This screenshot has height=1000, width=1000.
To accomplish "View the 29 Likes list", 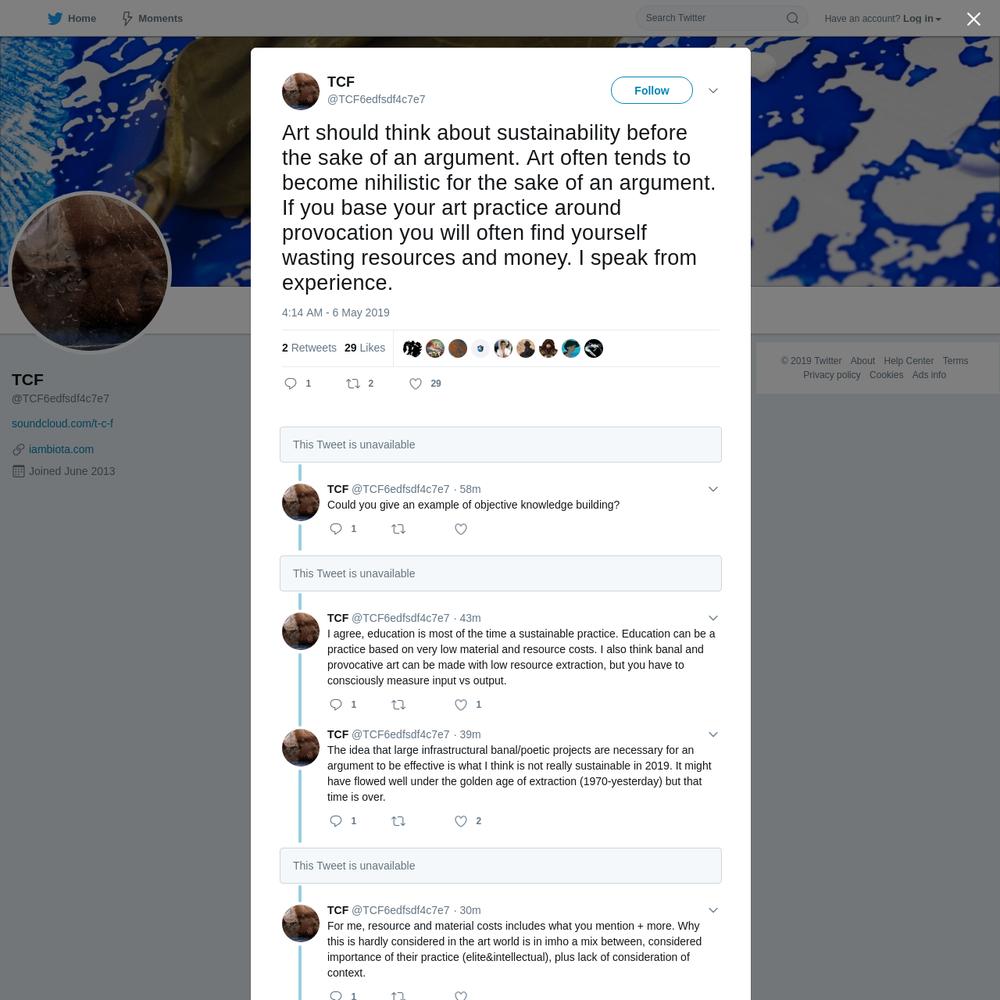I will click(365, 348).
